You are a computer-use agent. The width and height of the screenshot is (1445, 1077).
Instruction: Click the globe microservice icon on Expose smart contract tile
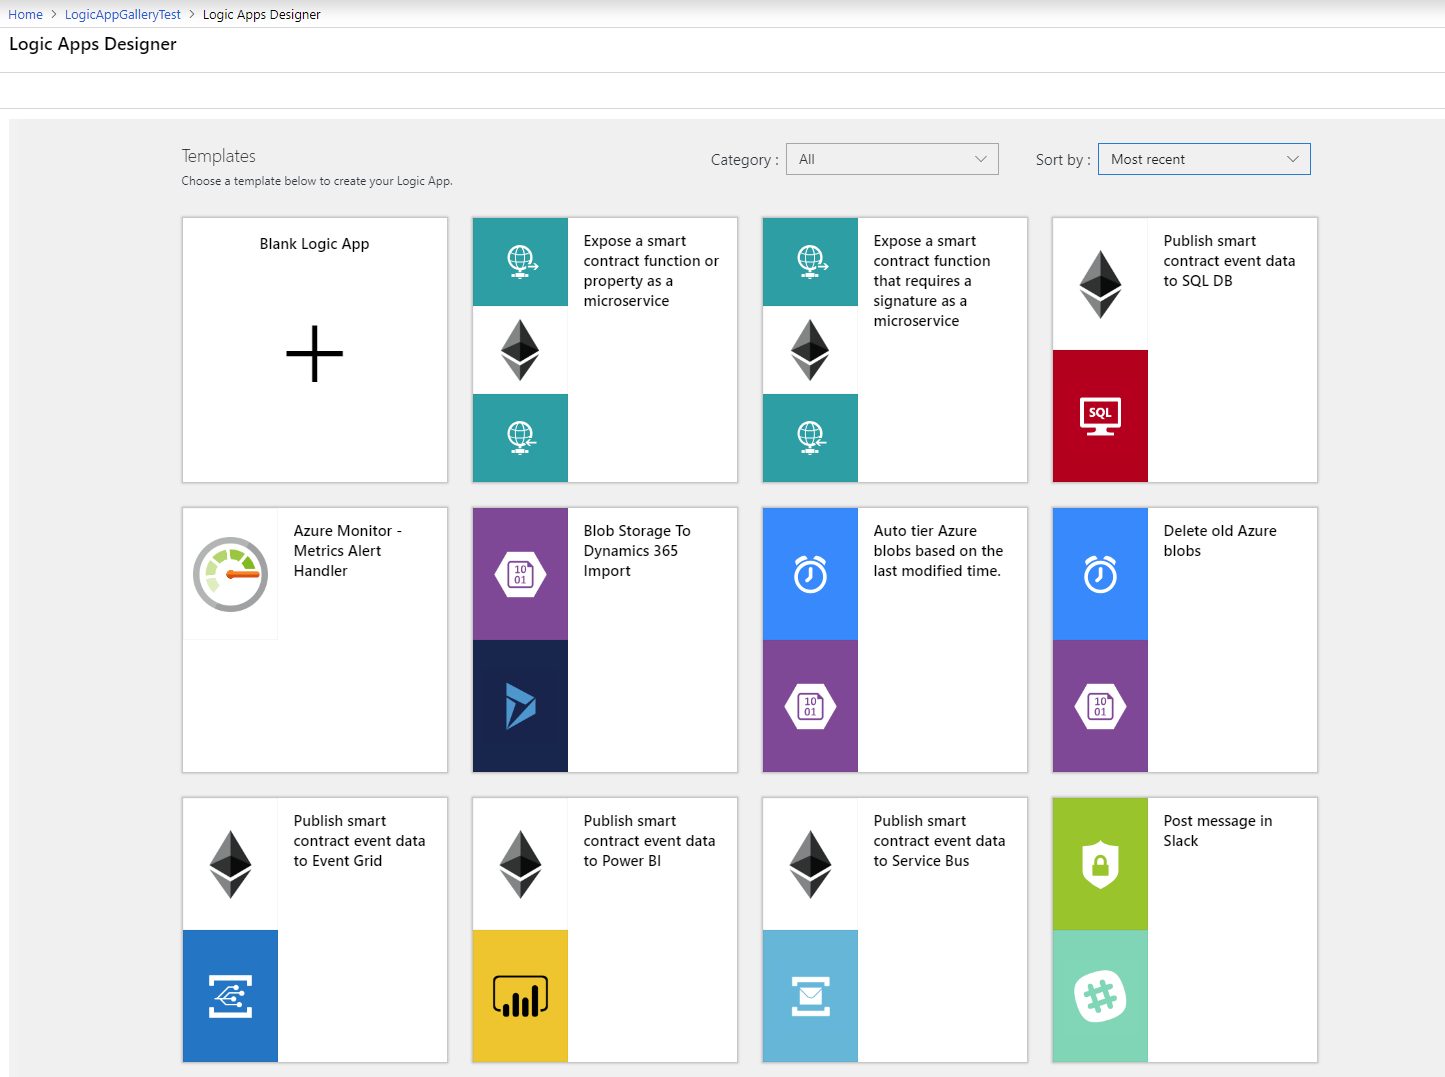(x=520, y=262)
